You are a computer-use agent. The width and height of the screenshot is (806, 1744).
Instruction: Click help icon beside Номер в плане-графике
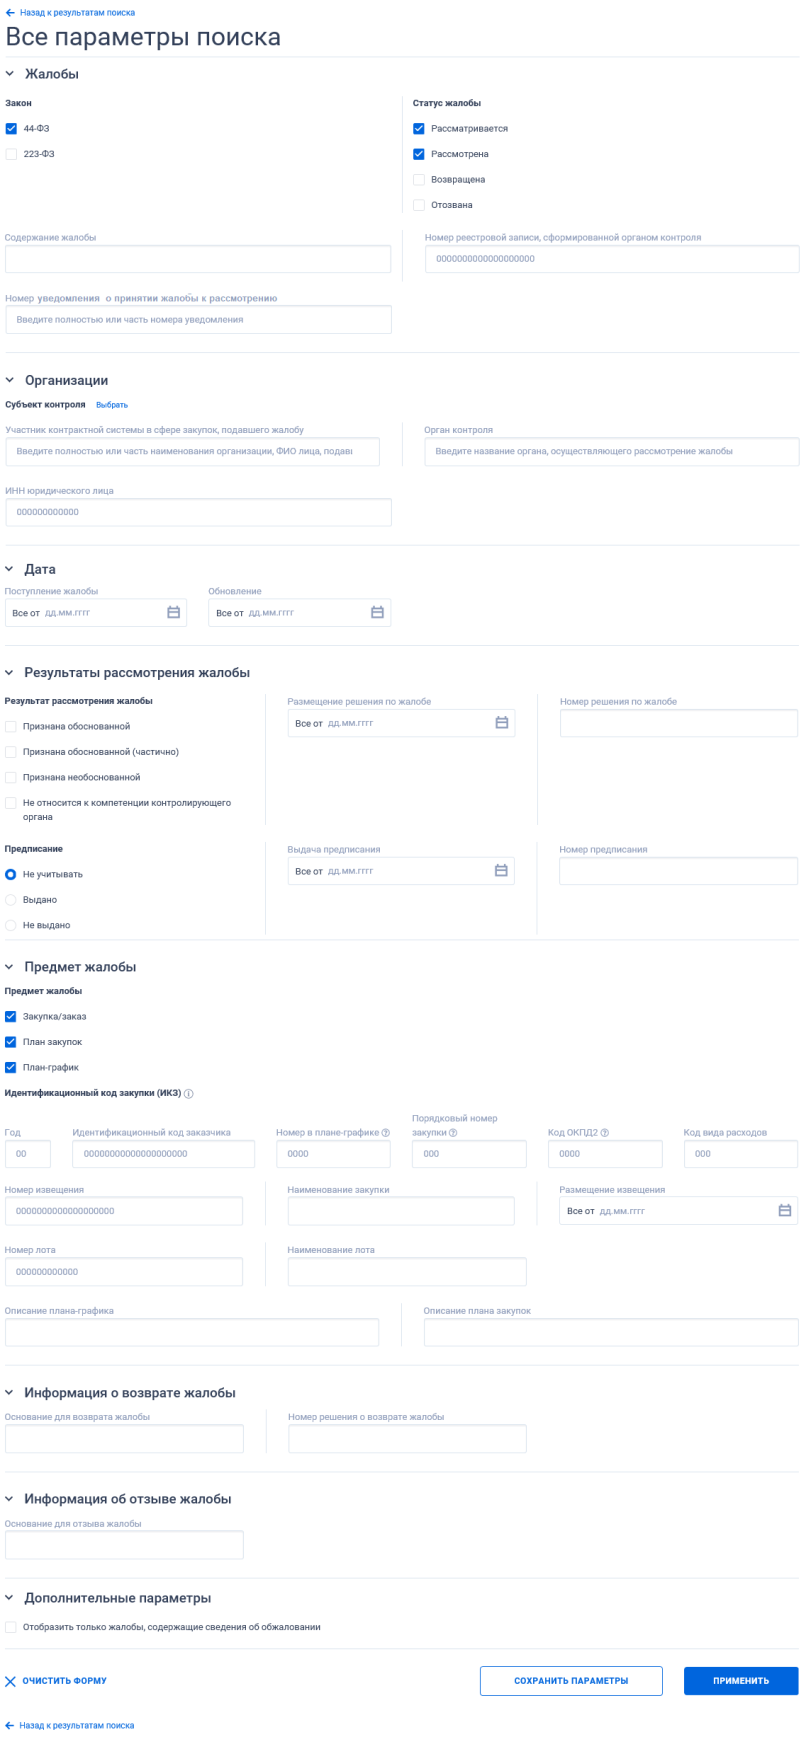point(385,1133)
